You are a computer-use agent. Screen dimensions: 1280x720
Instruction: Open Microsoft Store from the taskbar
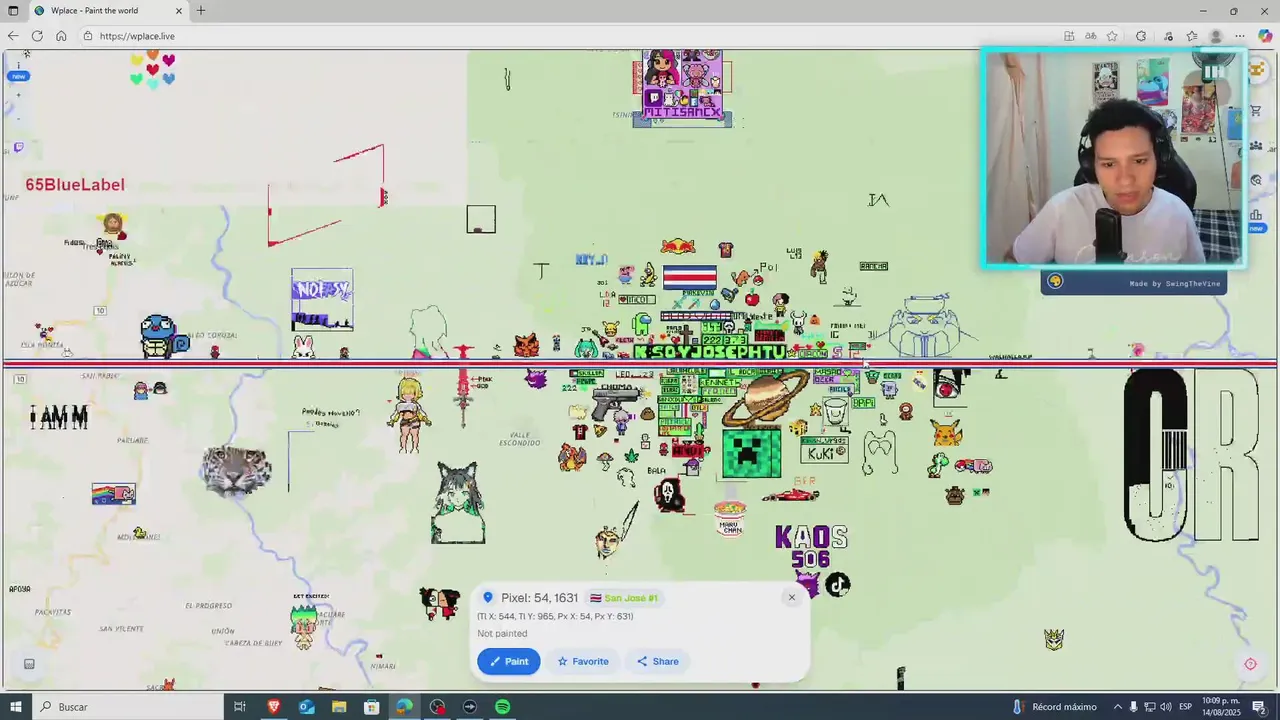pos(371,707)
